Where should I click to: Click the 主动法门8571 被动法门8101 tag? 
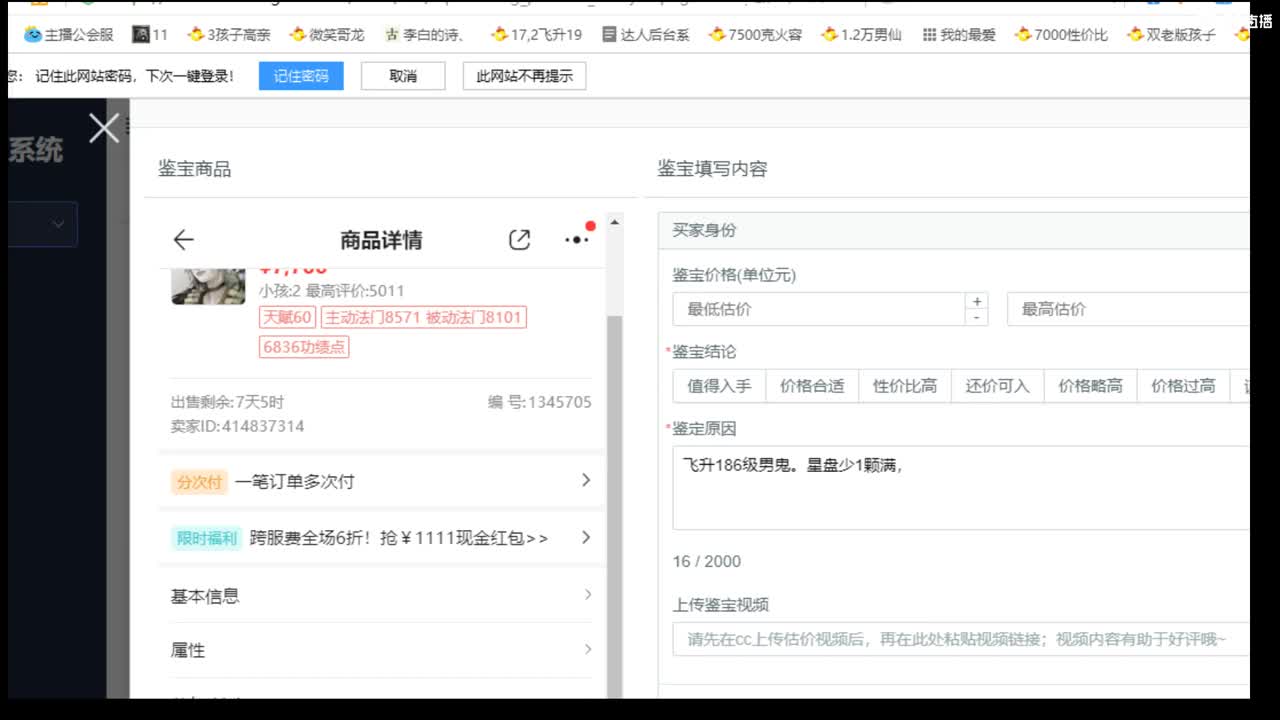coord(423,318)
